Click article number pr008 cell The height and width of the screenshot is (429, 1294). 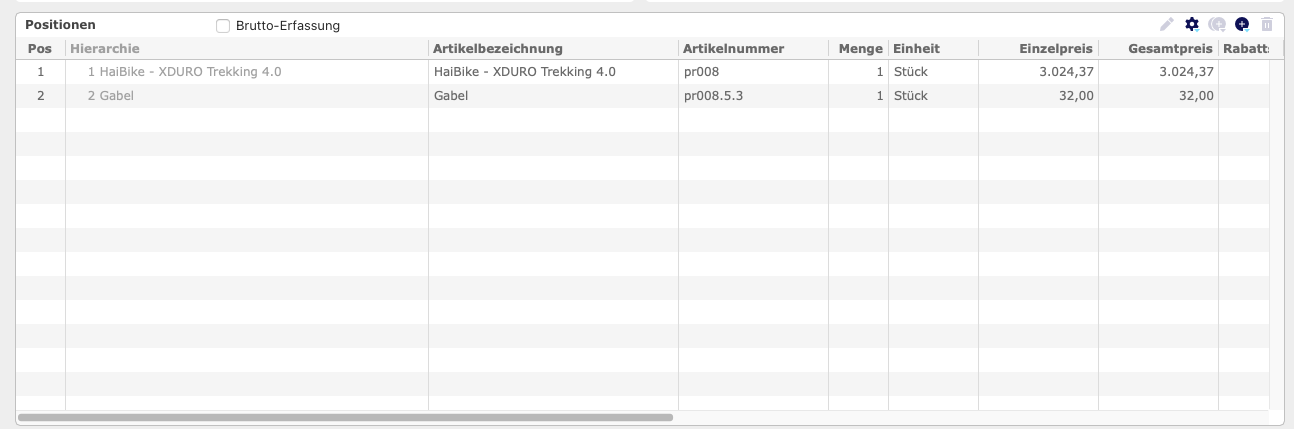[x=753, y=72]
